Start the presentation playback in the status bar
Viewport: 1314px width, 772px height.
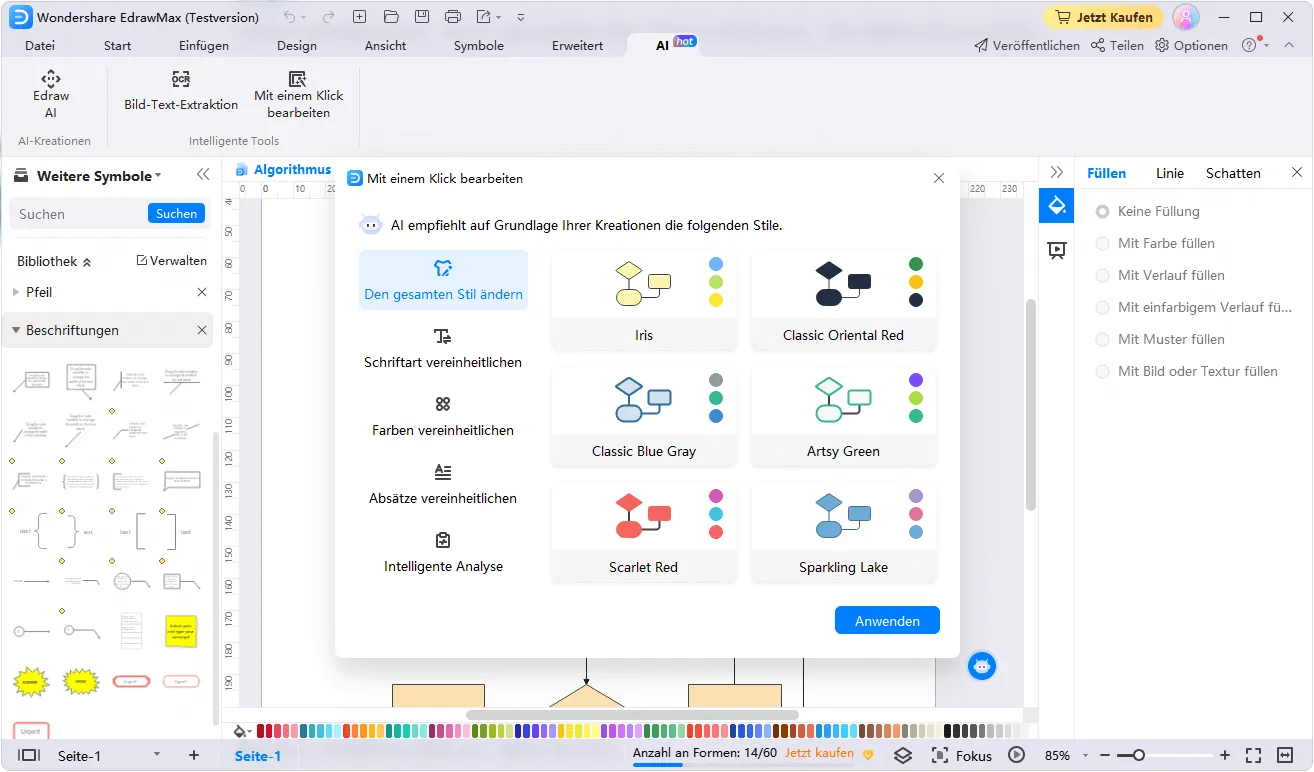coord(1017,755)
